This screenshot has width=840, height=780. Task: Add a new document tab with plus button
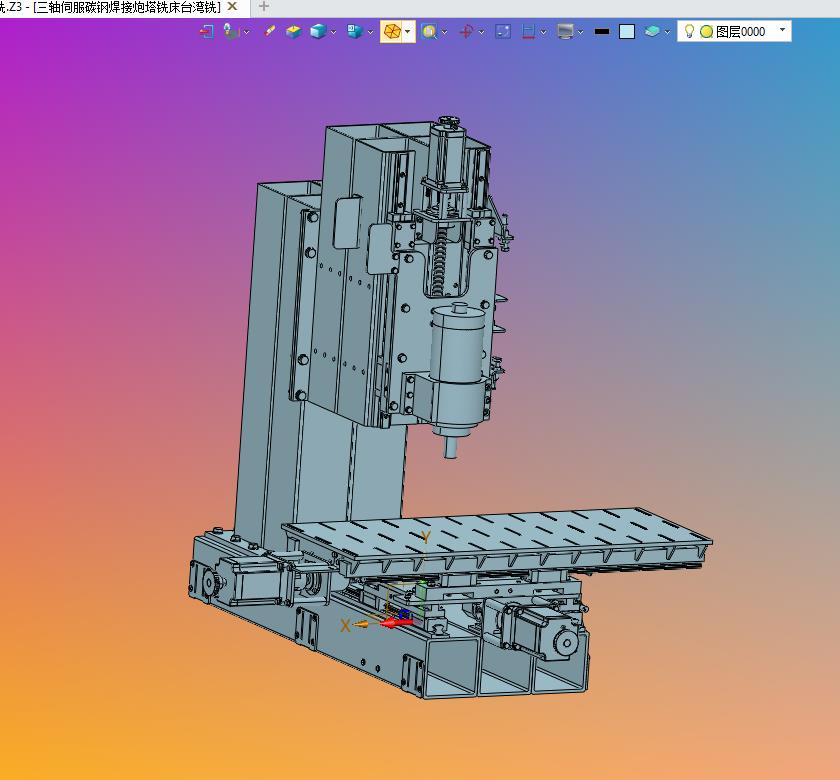(264, 6)
